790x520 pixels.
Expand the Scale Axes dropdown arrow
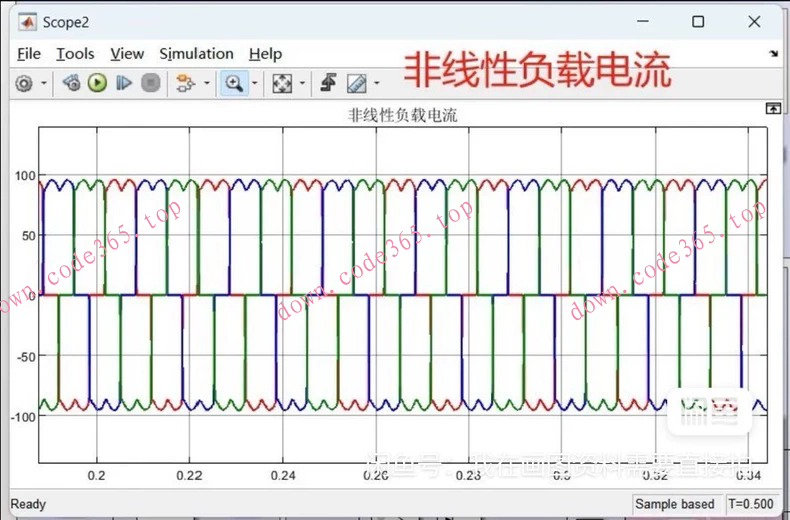pyautogui.click(x=302, y=84)
